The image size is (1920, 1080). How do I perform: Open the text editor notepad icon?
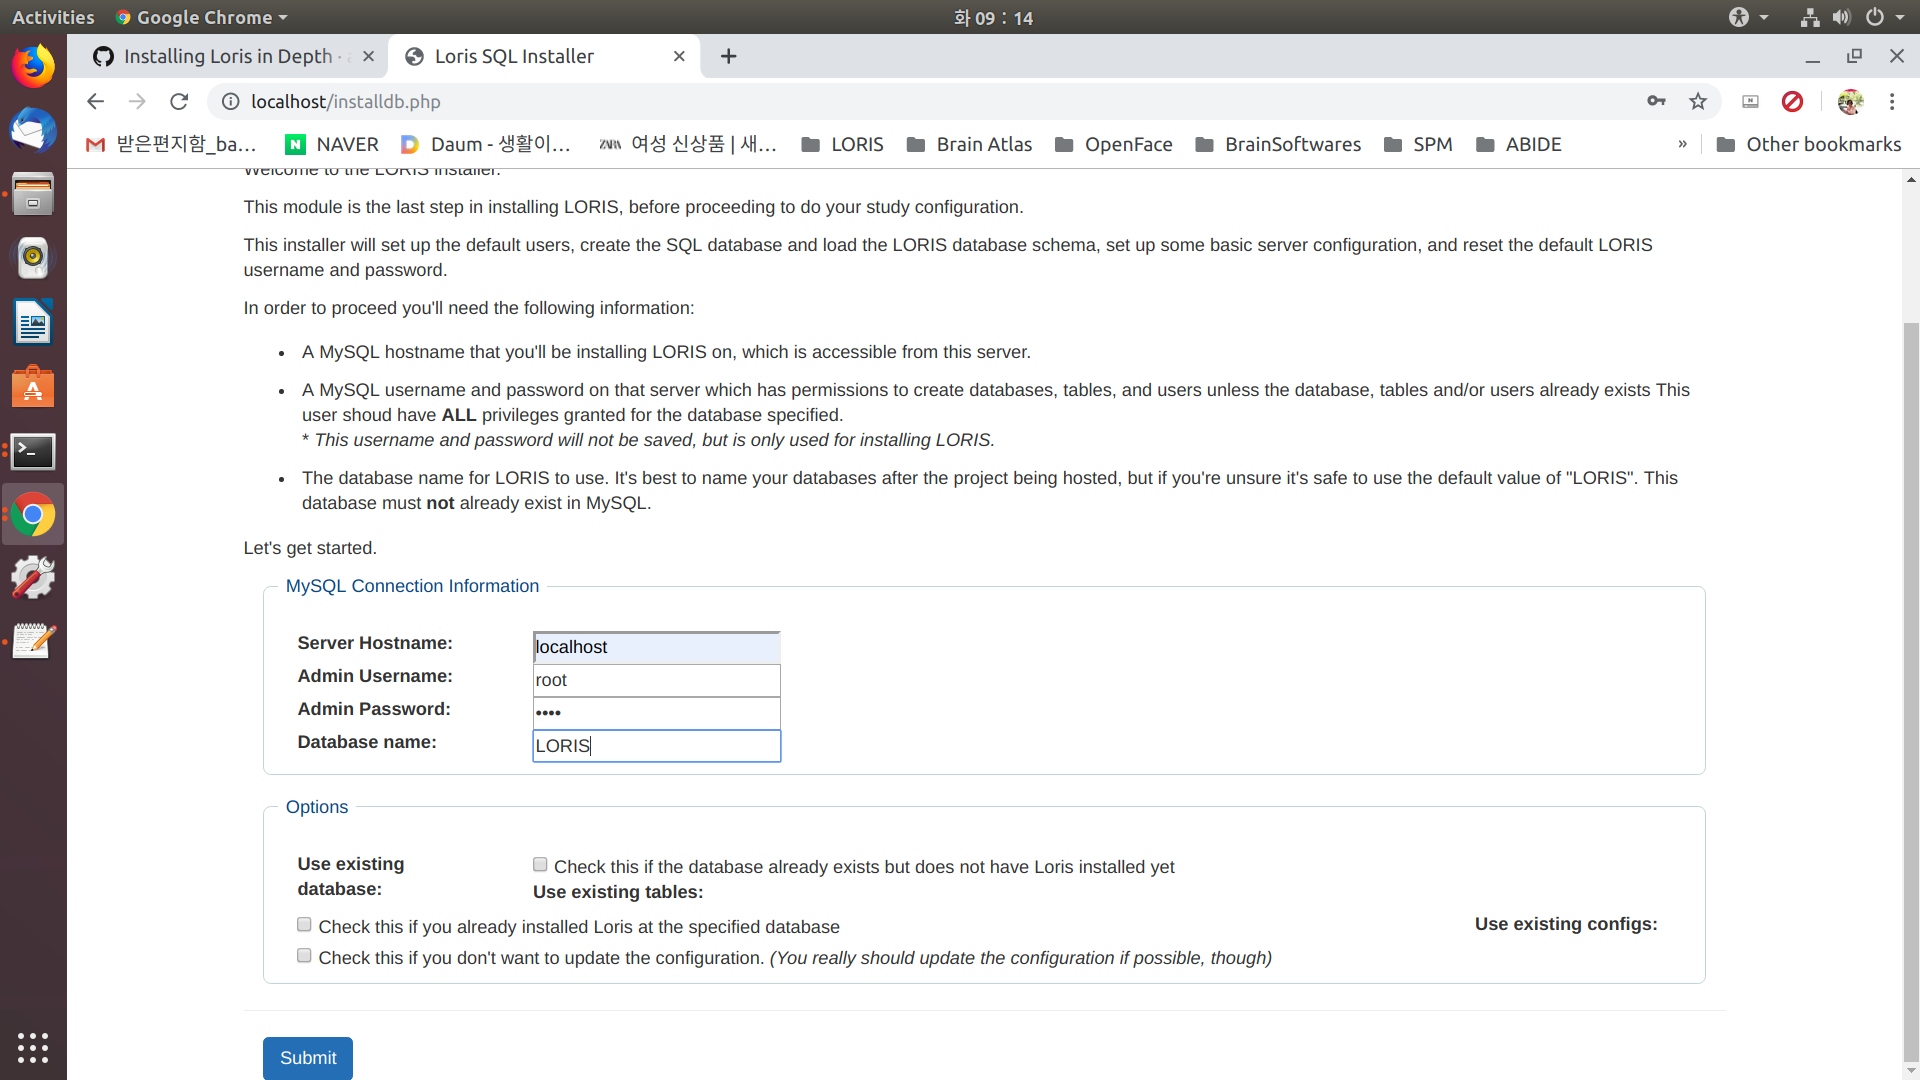(33, 642)
